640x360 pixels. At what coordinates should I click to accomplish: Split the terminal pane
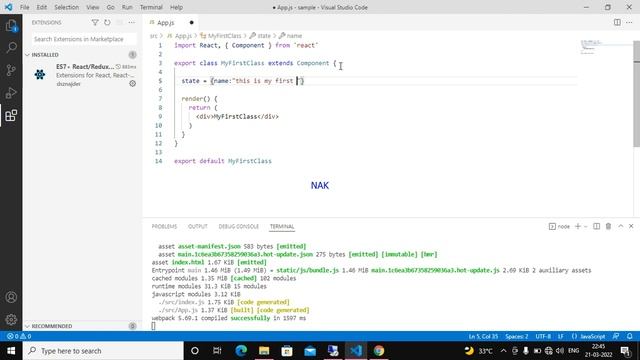point(596,226)
